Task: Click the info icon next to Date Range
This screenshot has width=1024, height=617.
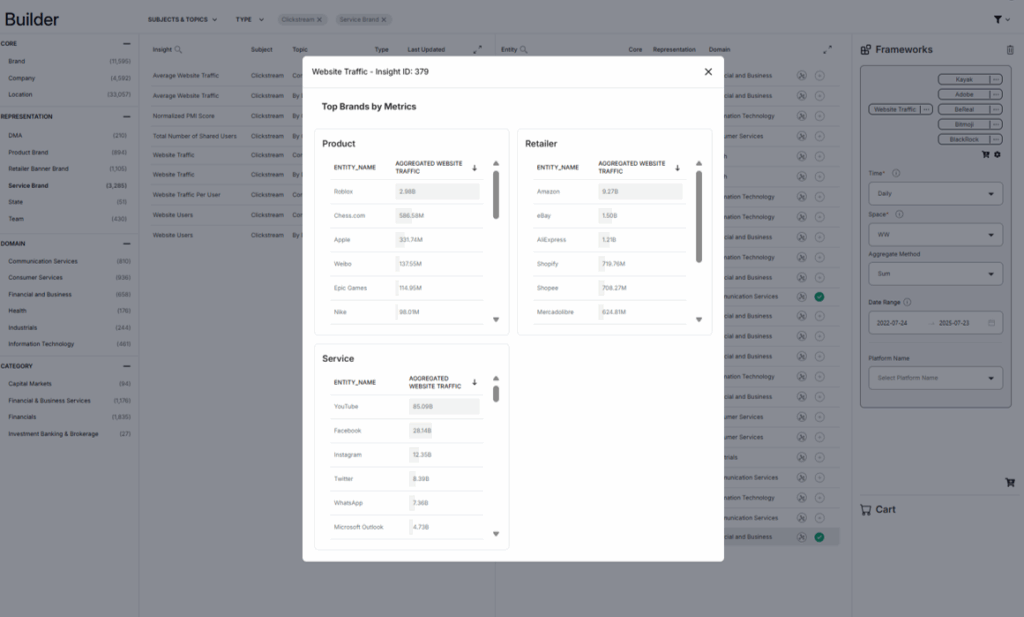Action: click(x=907, y=302)
